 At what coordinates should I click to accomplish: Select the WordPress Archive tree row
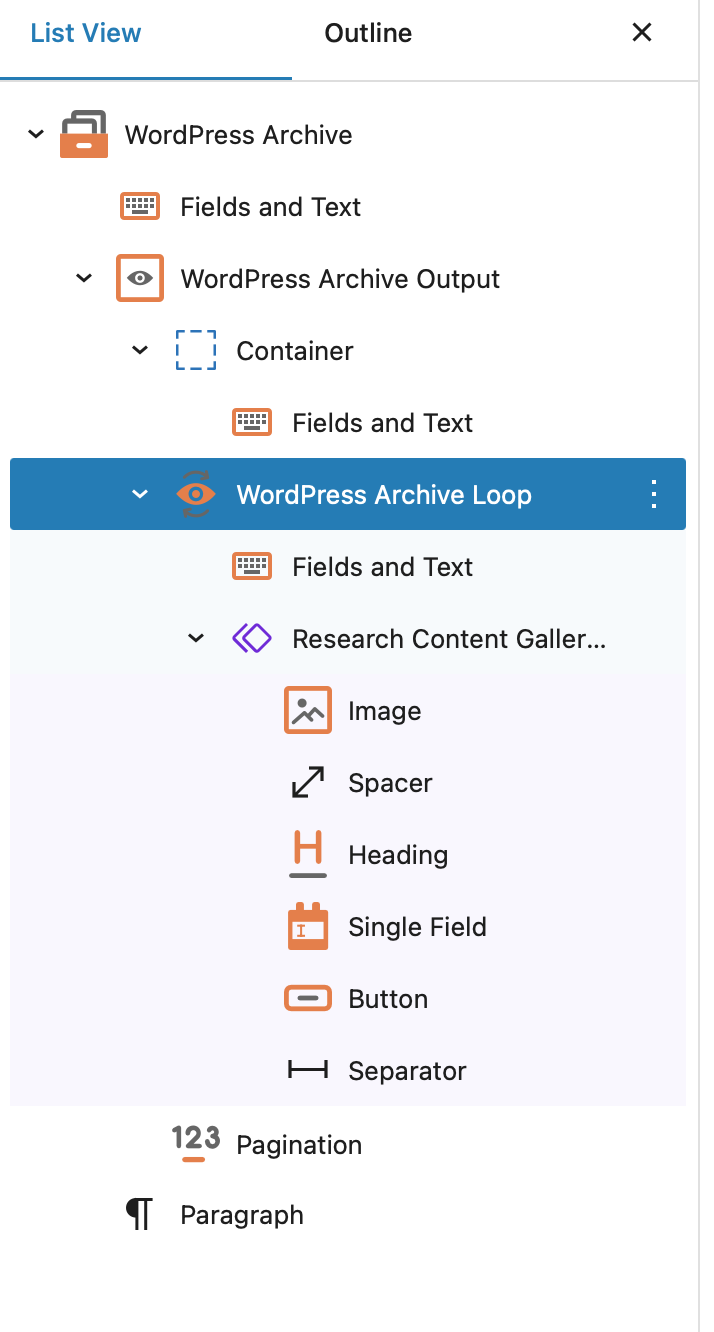(x=348, y=135)
